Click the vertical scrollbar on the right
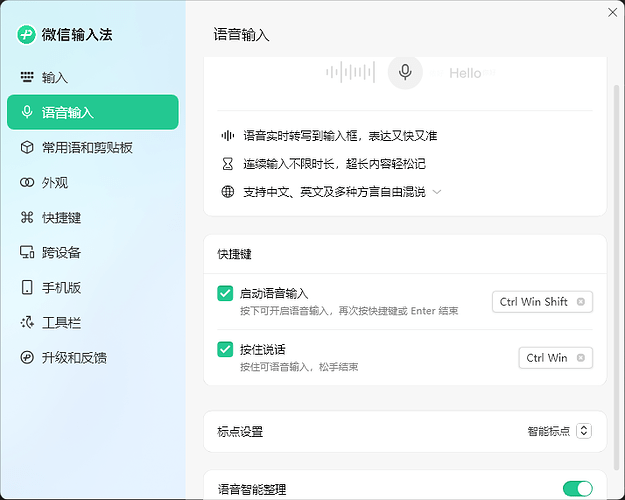 (617, 277)
